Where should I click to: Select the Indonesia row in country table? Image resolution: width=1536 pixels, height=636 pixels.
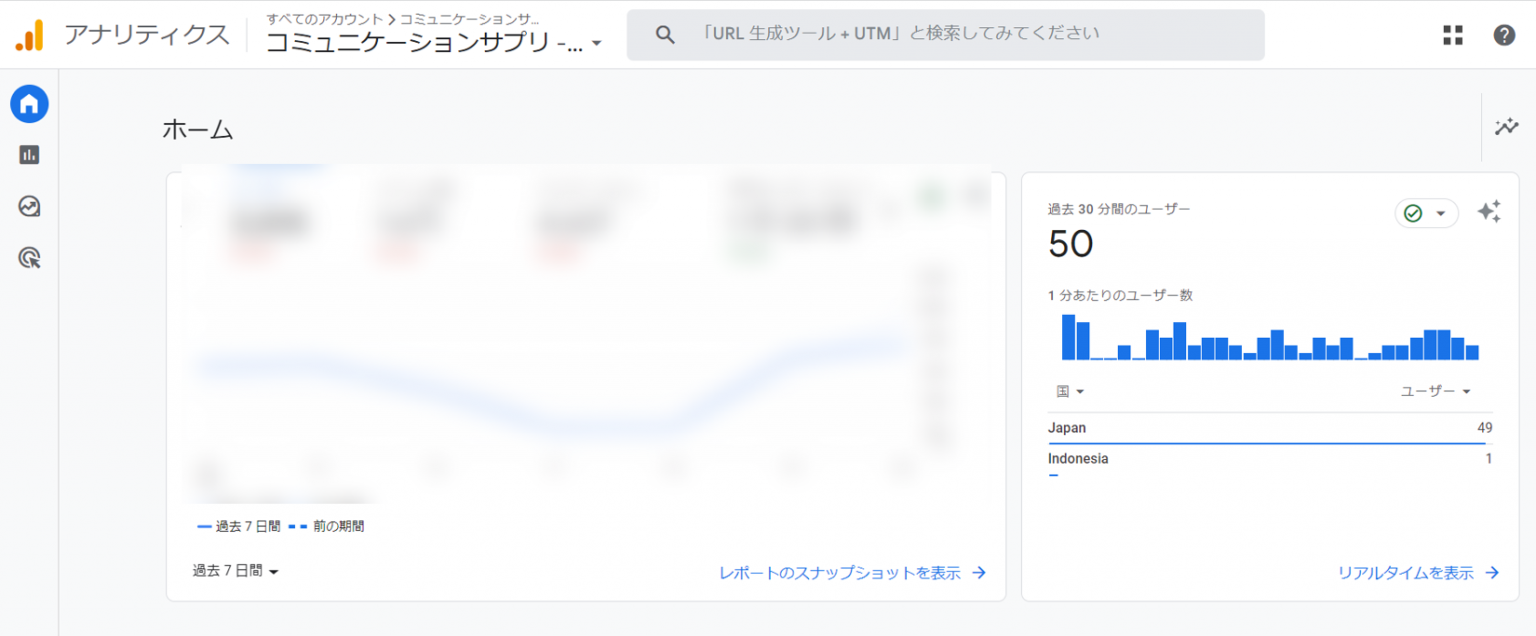(1269, 459)
